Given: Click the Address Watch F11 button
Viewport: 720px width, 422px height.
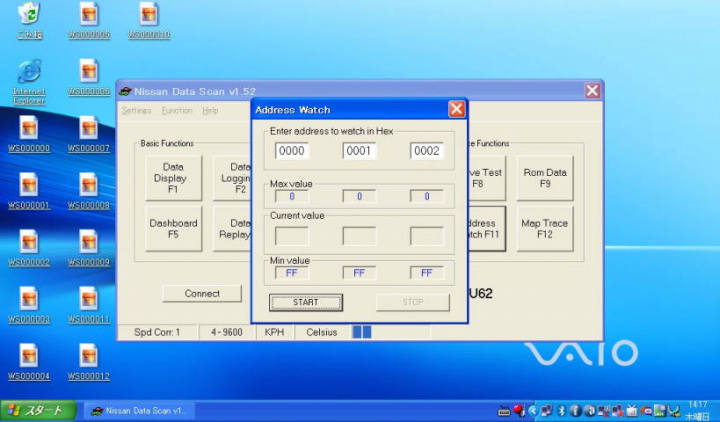Looking at the screenshot, I should click(x=486, y=228).
